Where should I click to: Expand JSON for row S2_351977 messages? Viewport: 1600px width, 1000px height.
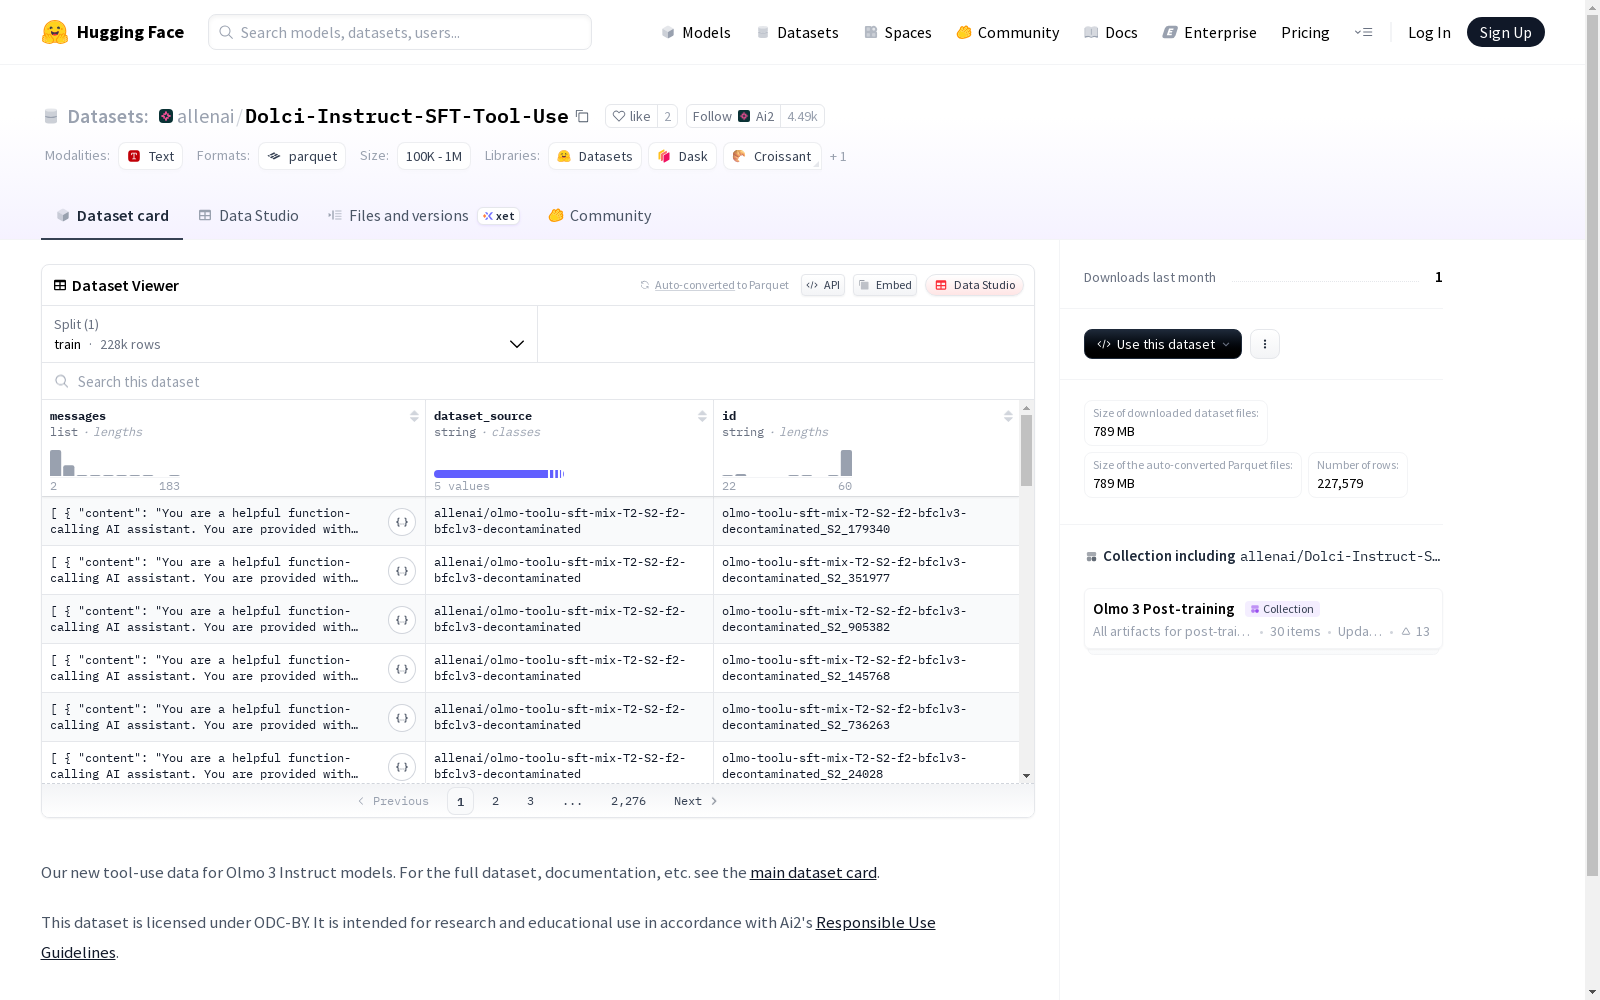pos(402,571)
